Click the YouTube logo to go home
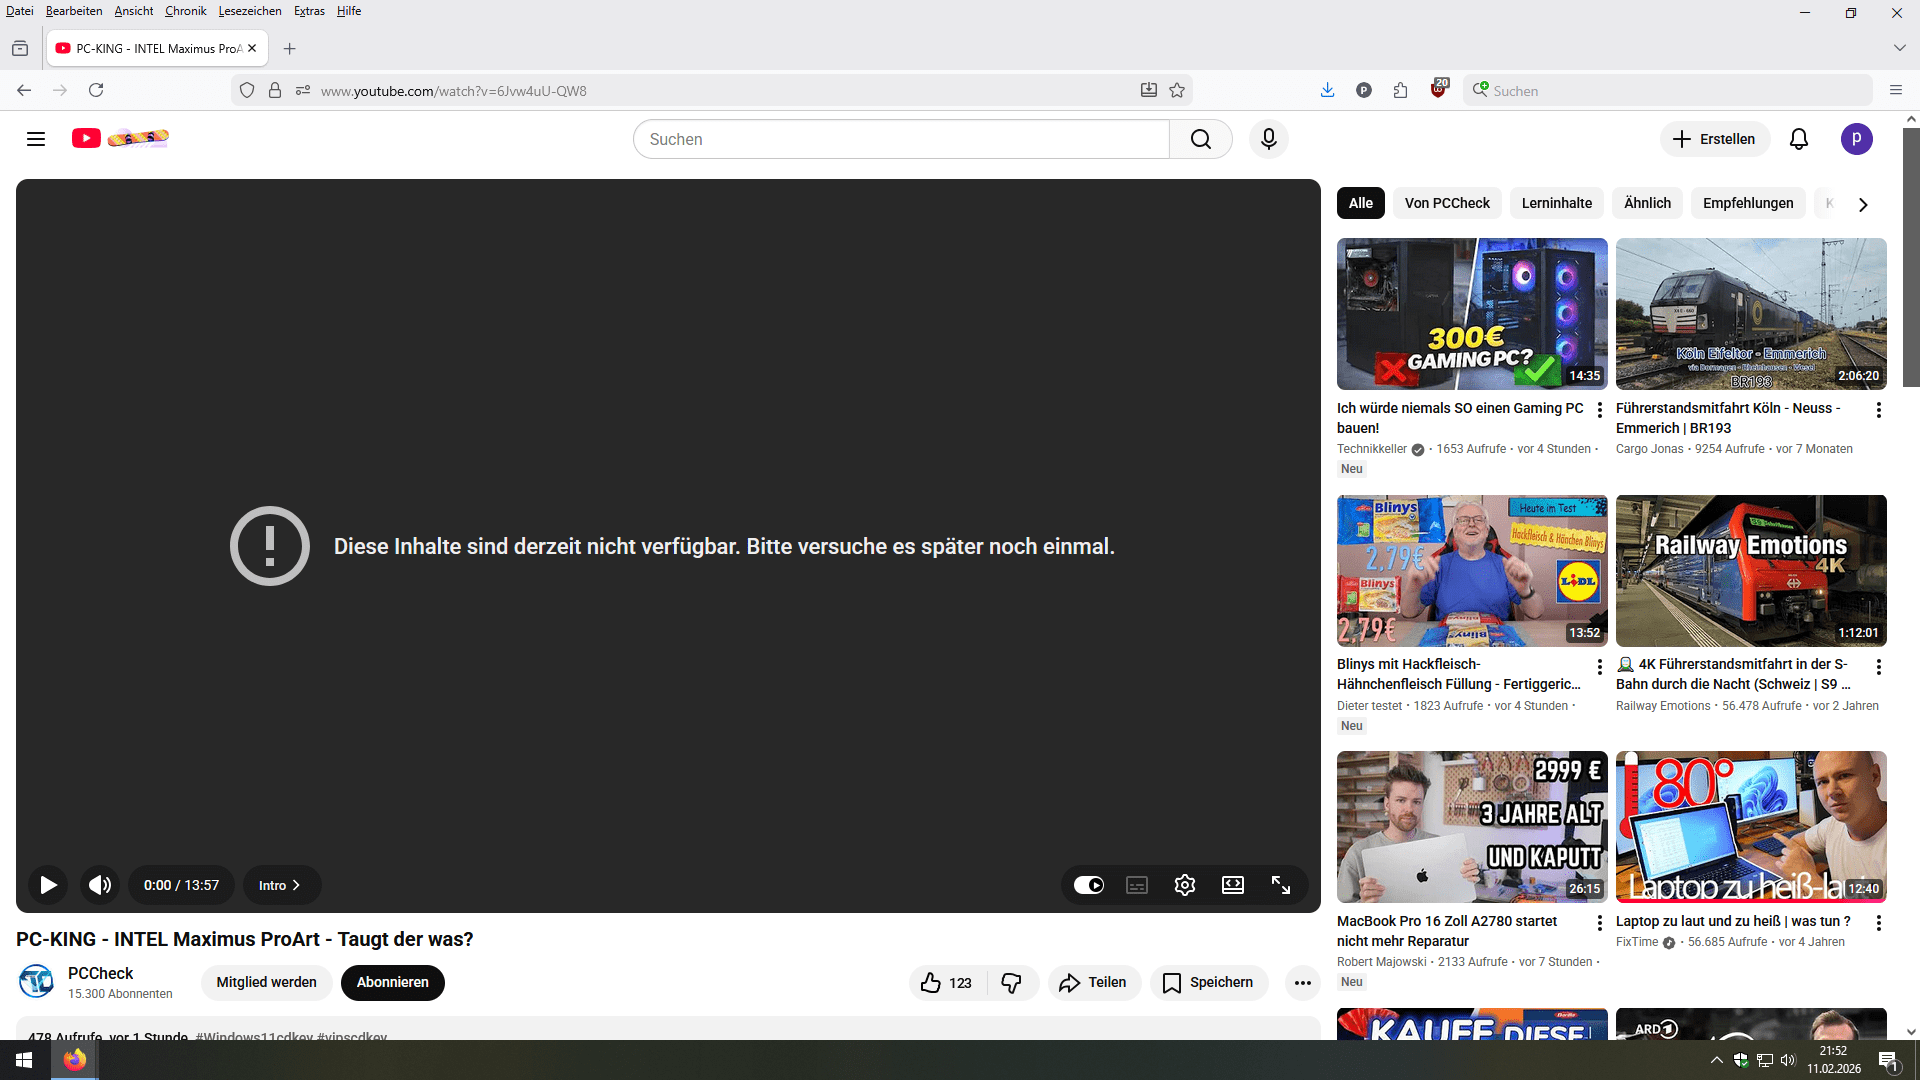Image resolution: width=1920 pixels, height=1080 pixels. [87, 139]
